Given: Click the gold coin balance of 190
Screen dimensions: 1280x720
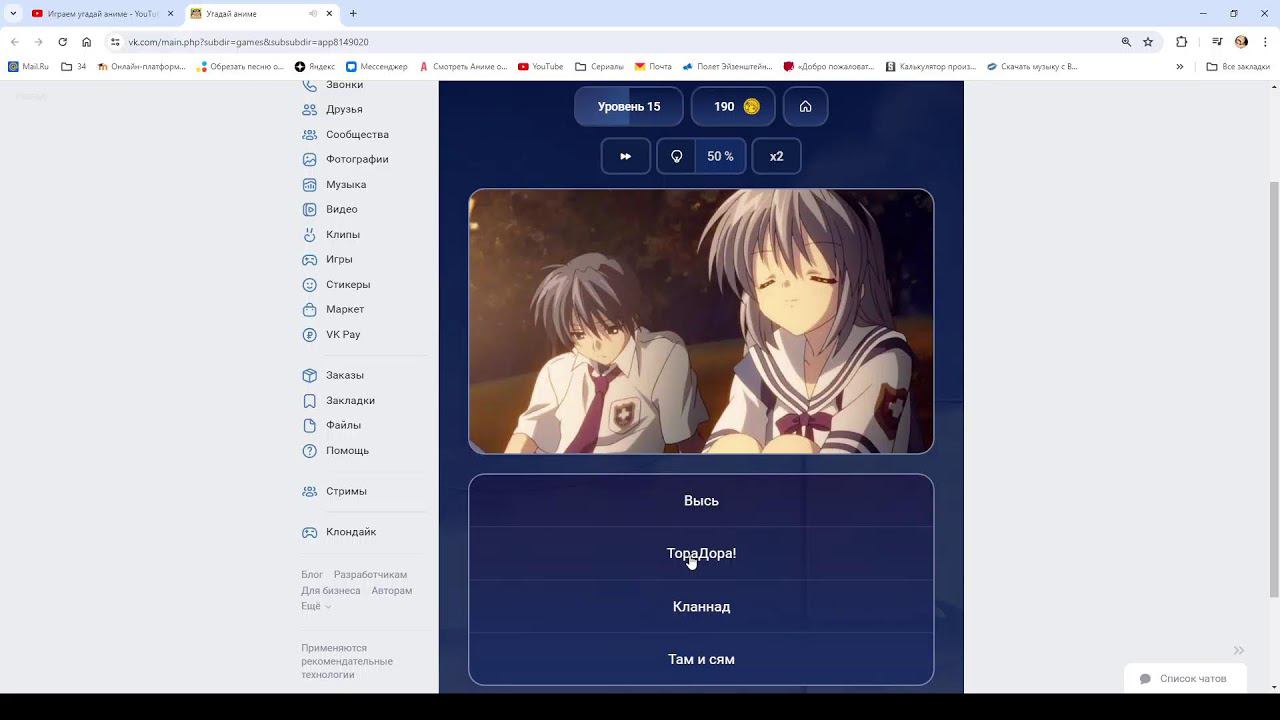Looking at the screenshot, I should (733, 107).
